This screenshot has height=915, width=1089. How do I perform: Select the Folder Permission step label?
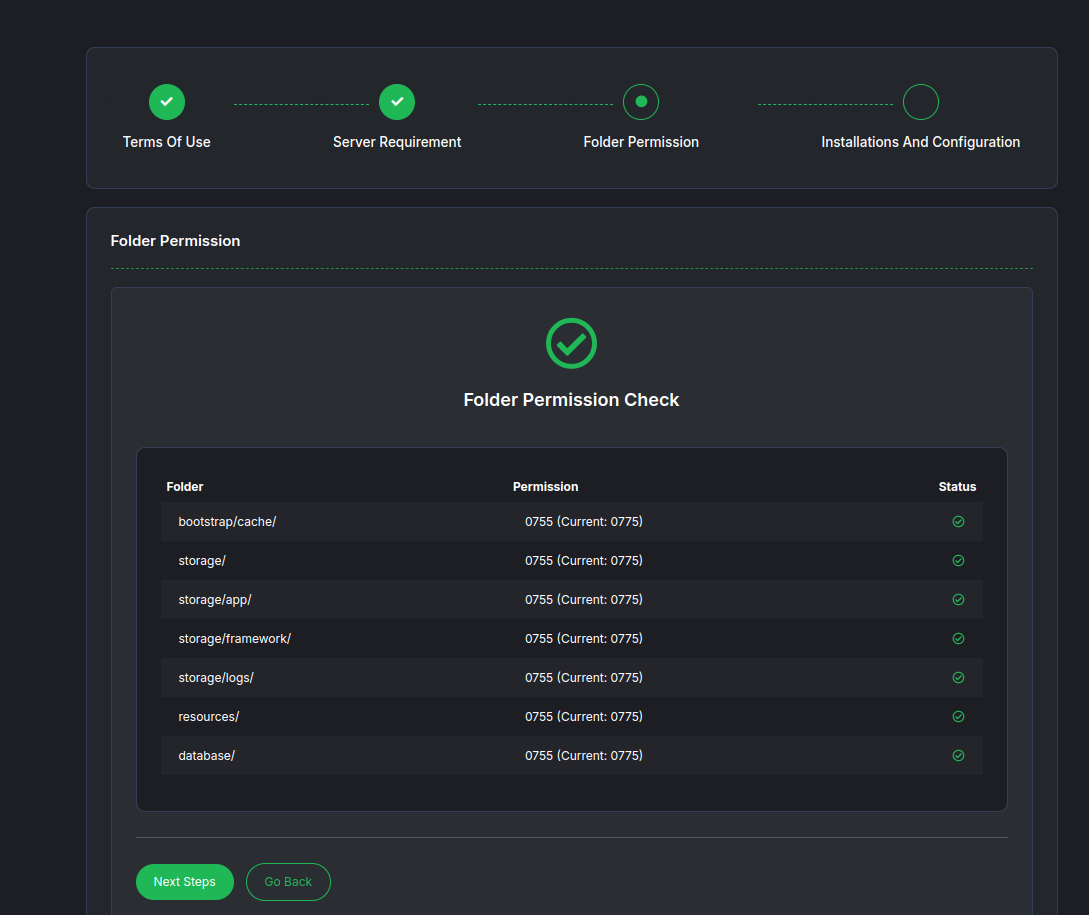(641, 142)
